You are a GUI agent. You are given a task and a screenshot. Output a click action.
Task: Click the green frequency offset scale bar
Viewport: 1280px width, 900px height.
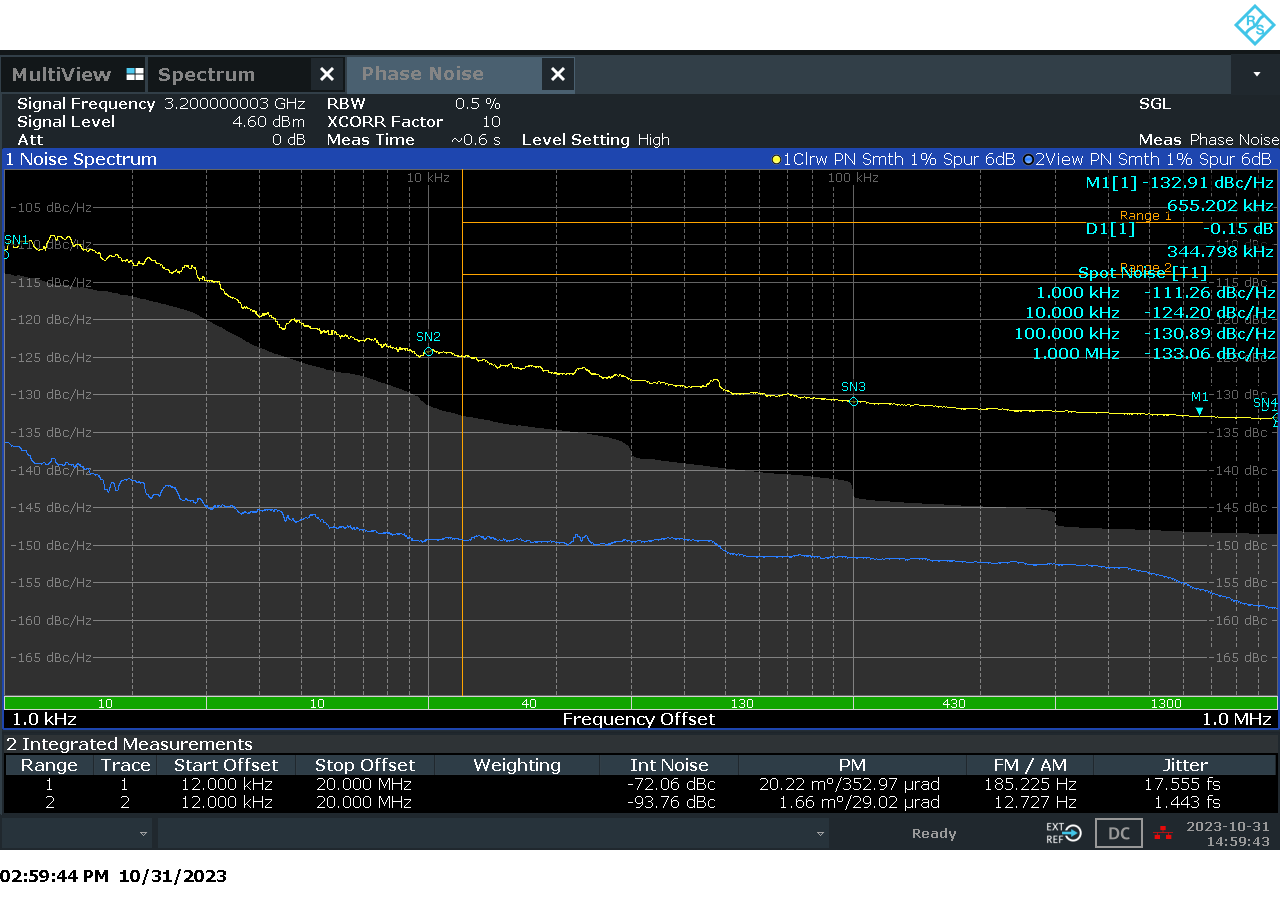[x=640, y=703]
